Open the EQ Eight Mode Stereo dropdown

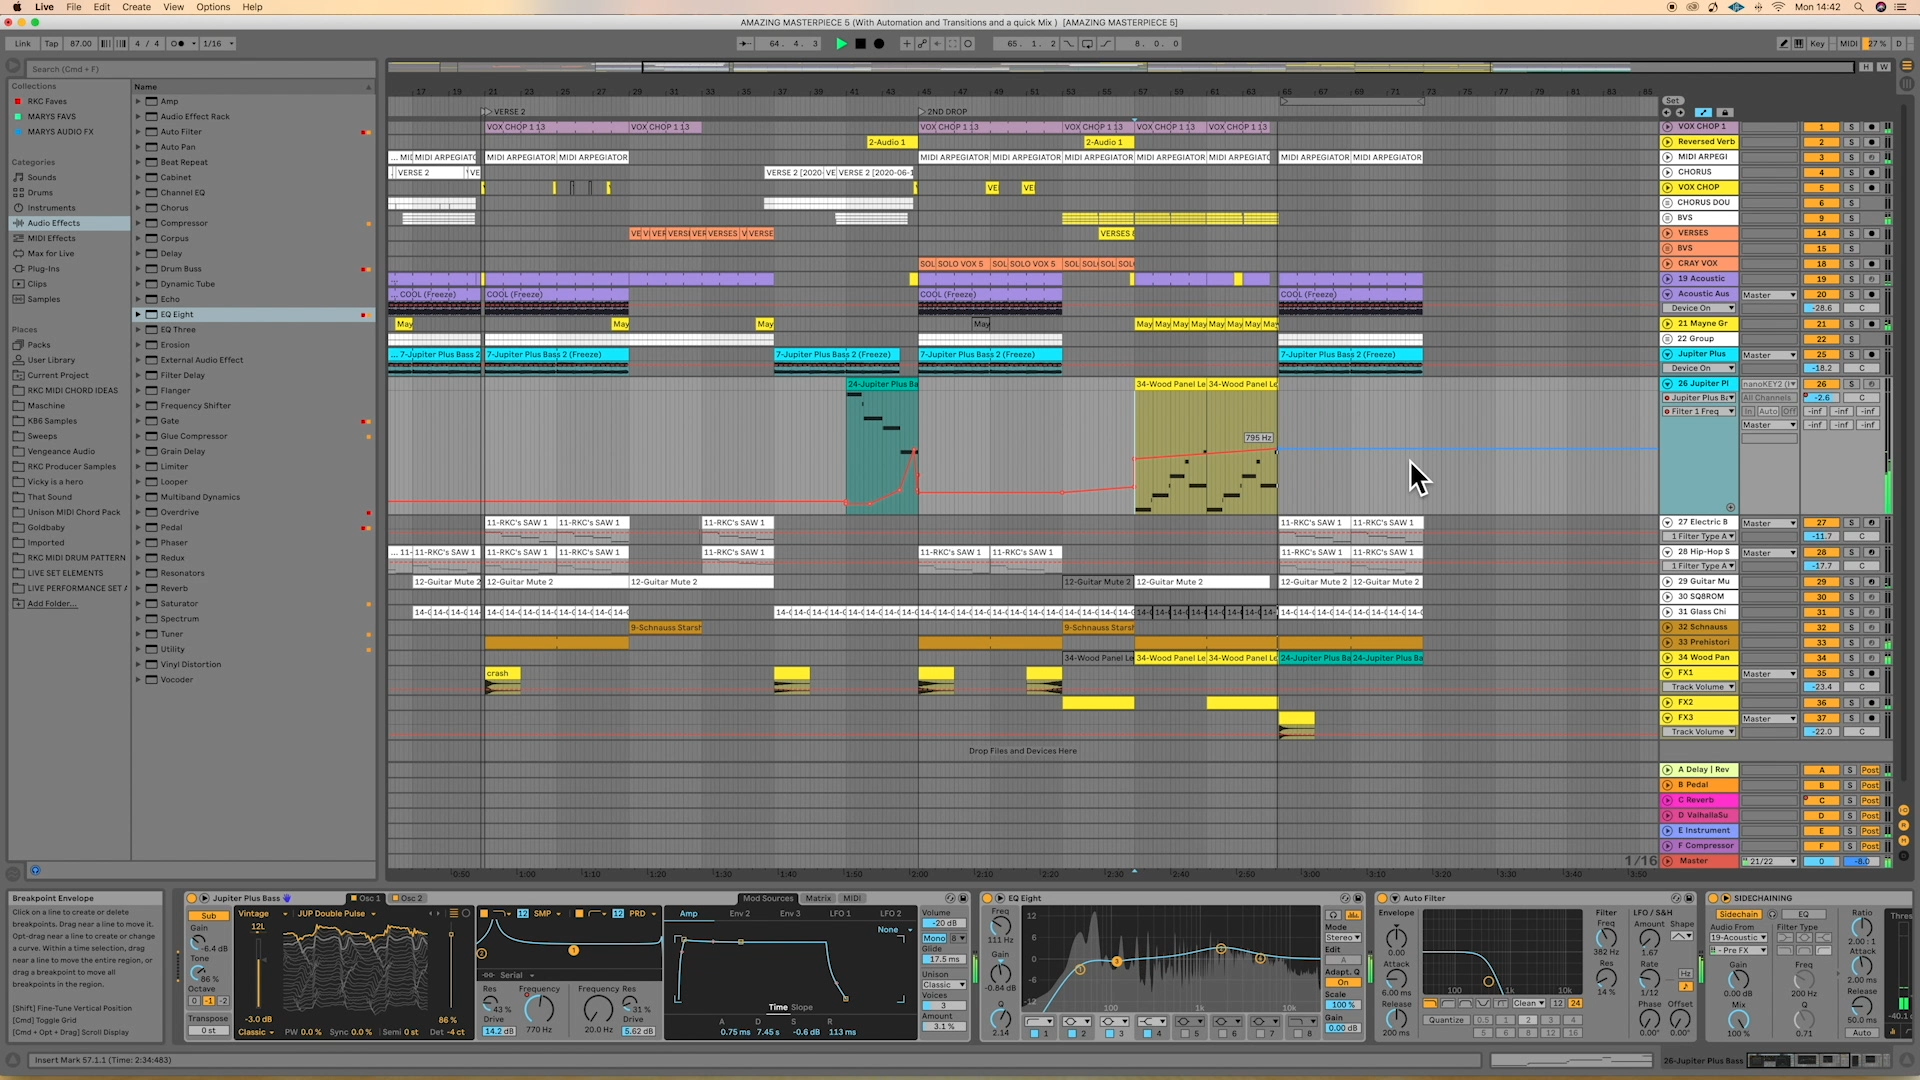coord(1343,938)
